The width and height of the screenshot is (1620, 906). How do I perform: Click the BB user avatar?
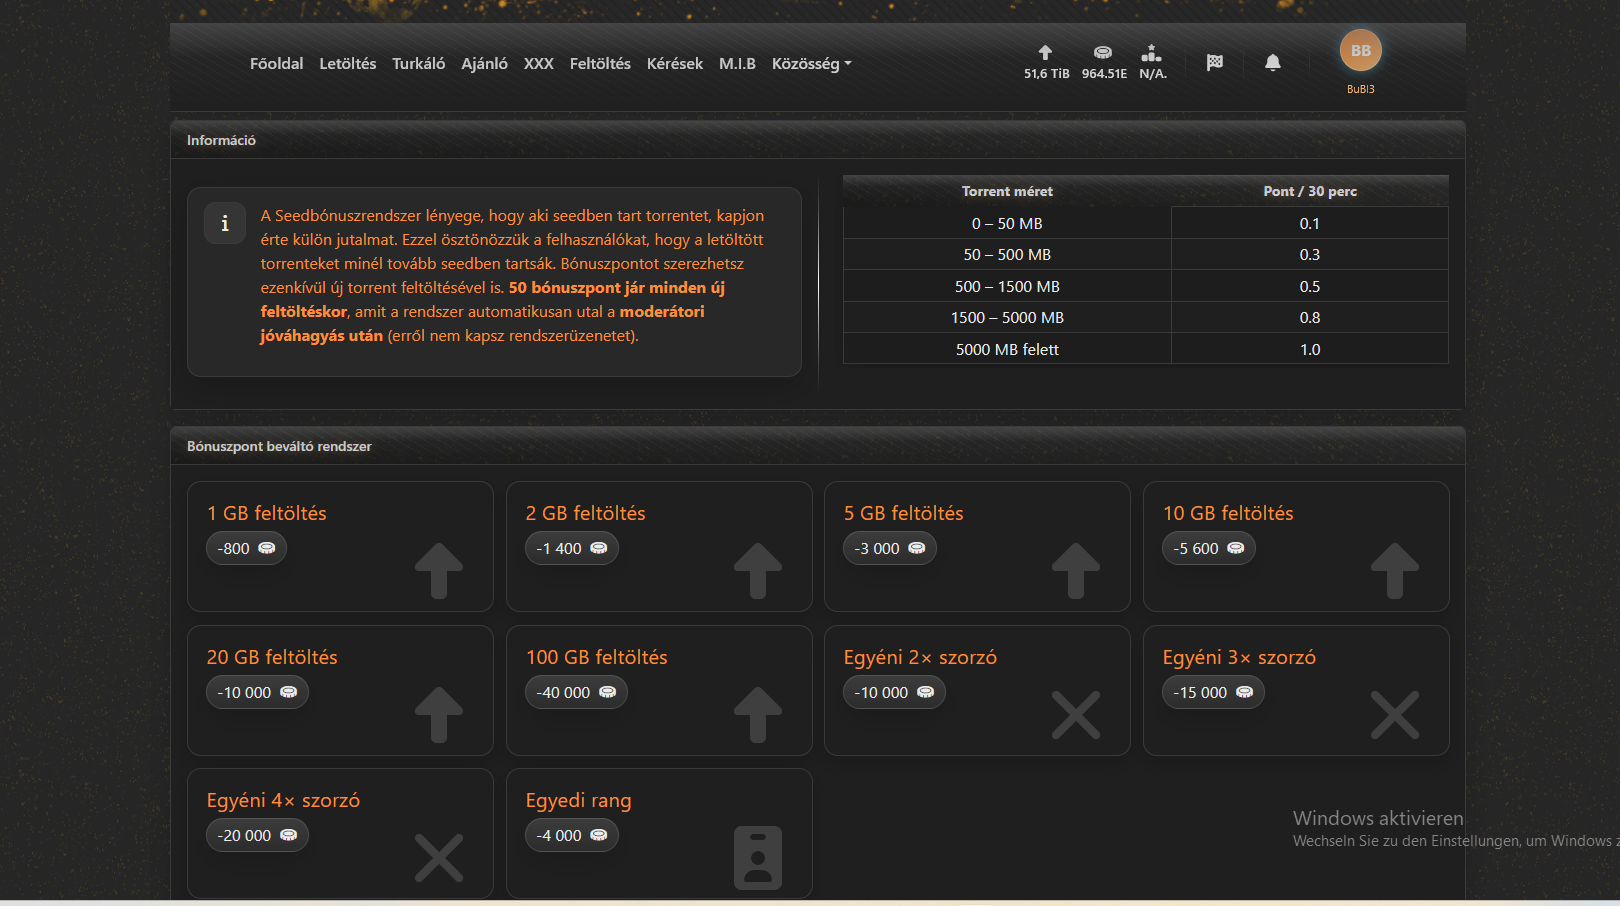click(x=1360, y=51)
